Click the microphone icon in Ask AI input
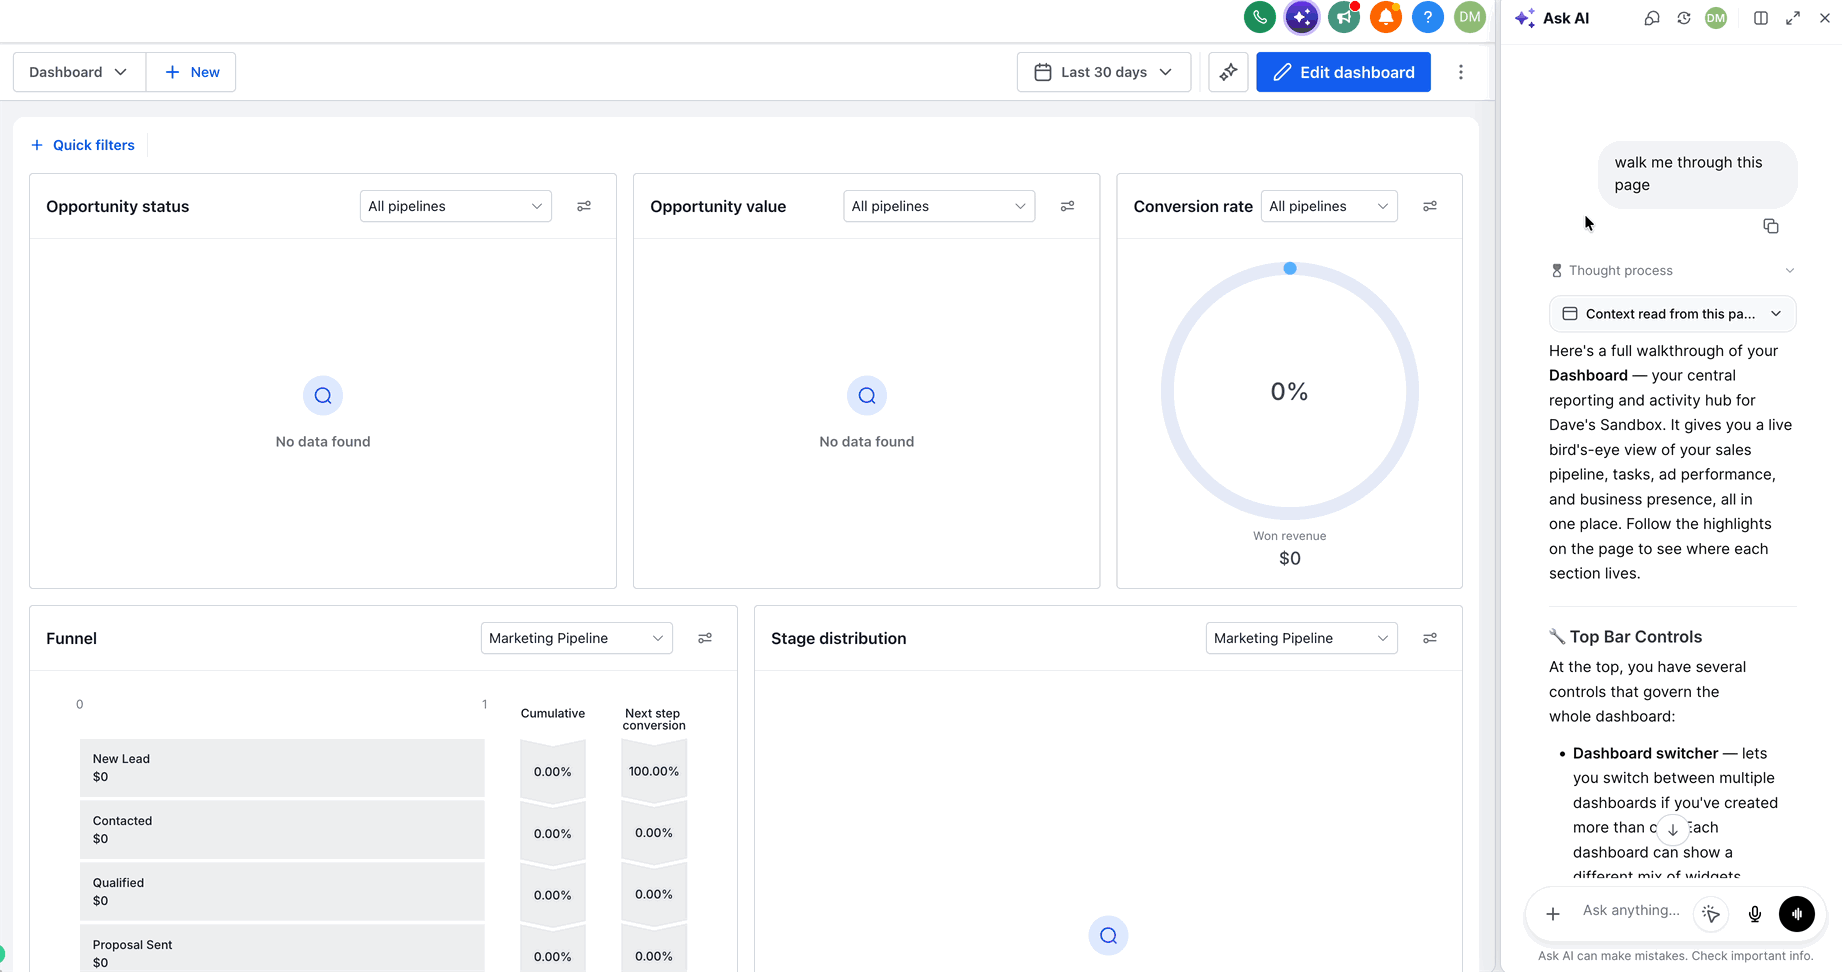Image resolution: width=1842 pixels, height=972 pixels. pyautogui.click(x=1754, y=914)
